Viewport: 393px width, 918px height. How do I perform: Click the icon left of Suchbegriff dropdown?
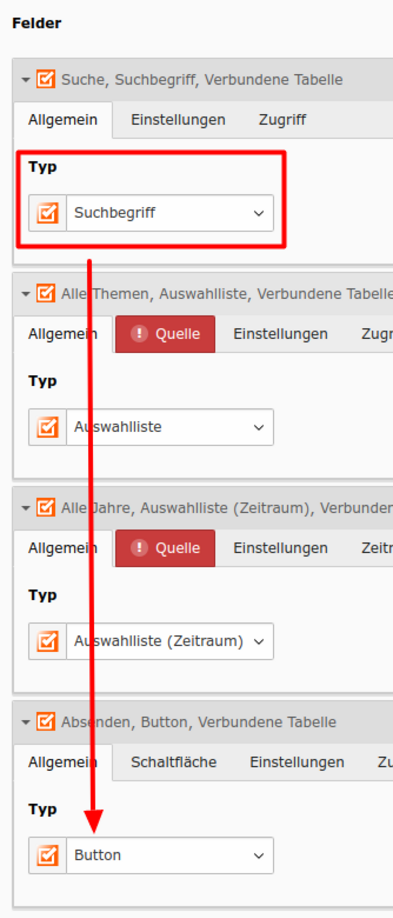click(x=47, y=213)
